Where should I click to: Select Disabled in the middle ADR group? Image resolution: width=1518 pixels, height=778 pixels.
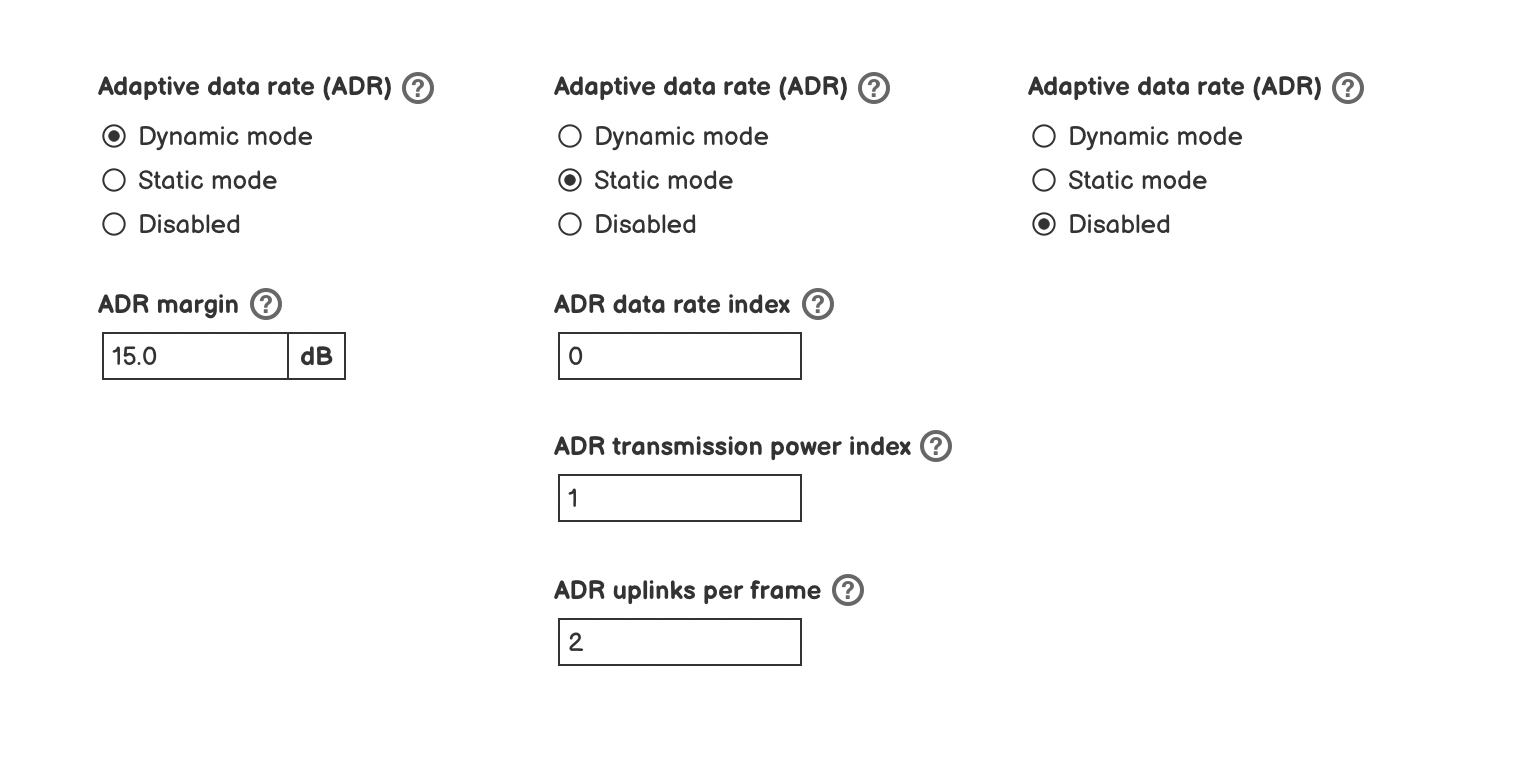569,224
